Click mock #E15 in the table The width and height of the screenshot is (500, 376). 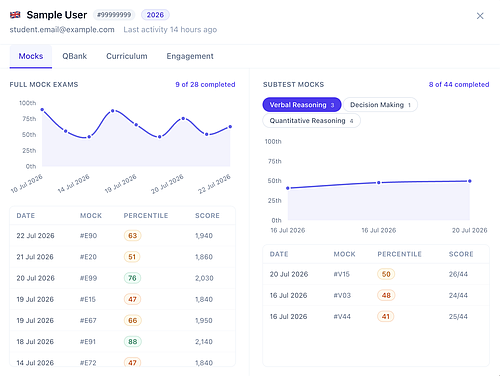point(88,299)
